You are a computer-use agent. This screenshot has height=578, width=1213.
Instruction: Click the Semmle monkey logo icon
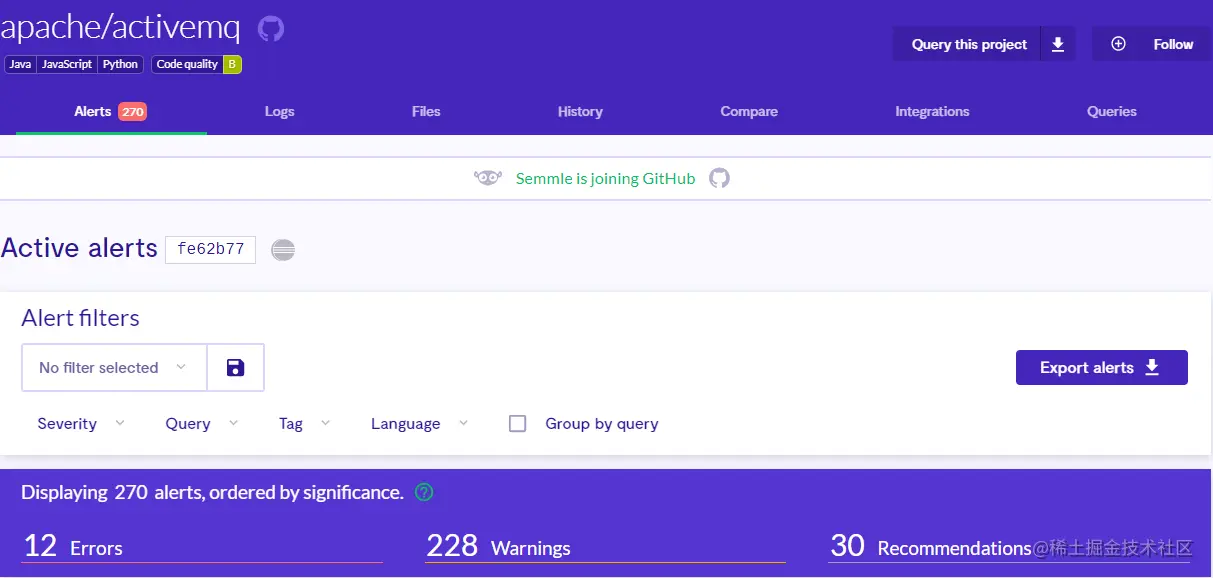coord(488,178)
